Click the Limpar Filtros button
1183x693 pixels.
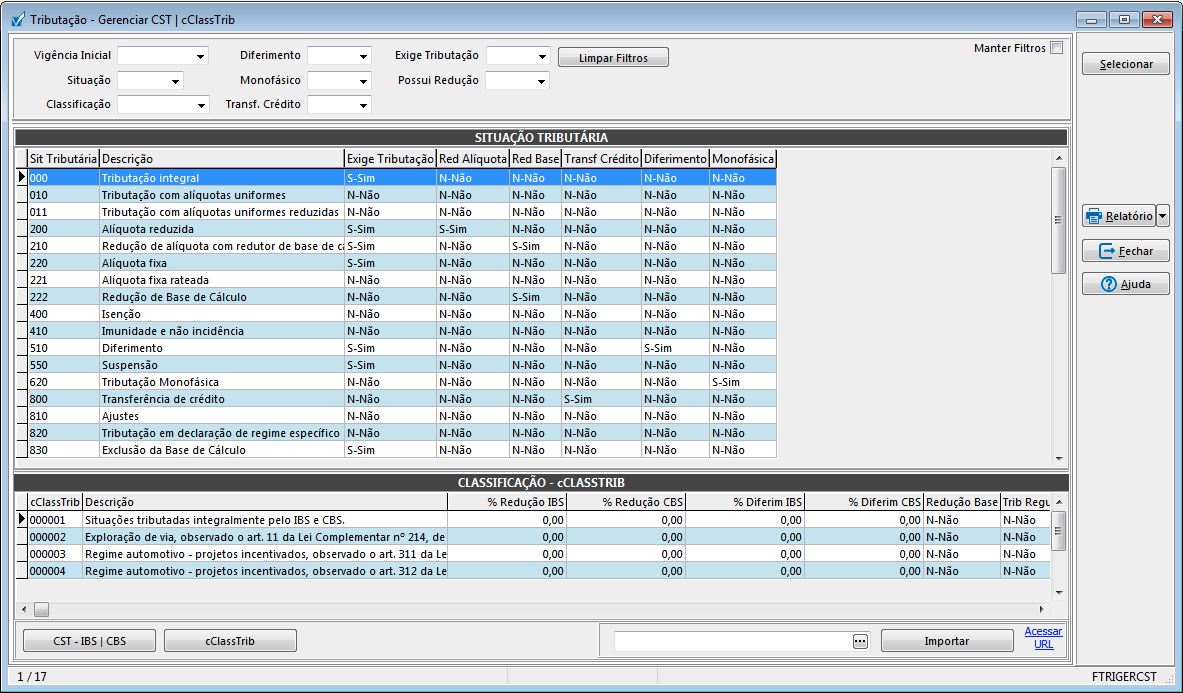[613, 58]
